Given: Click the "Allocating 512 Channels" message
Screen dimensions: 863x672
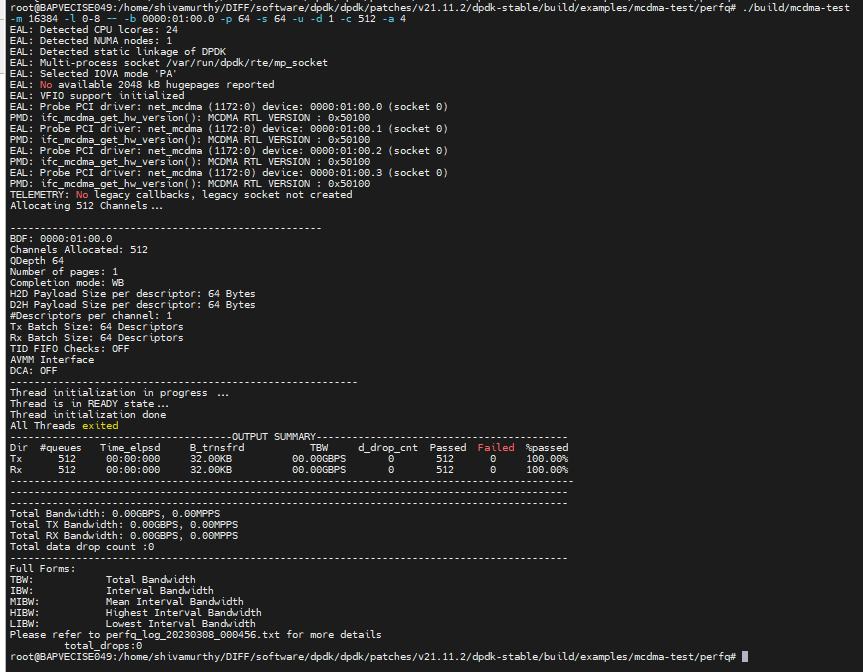Looking at the screenshot, I should pos(85,206).
